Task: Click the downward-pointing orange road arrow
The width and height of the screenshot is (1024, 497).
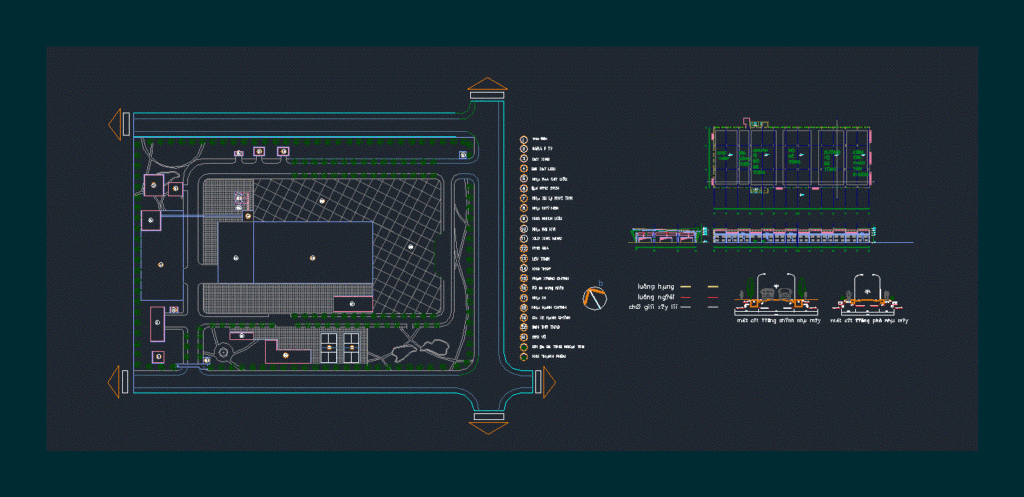Action: 488,428
